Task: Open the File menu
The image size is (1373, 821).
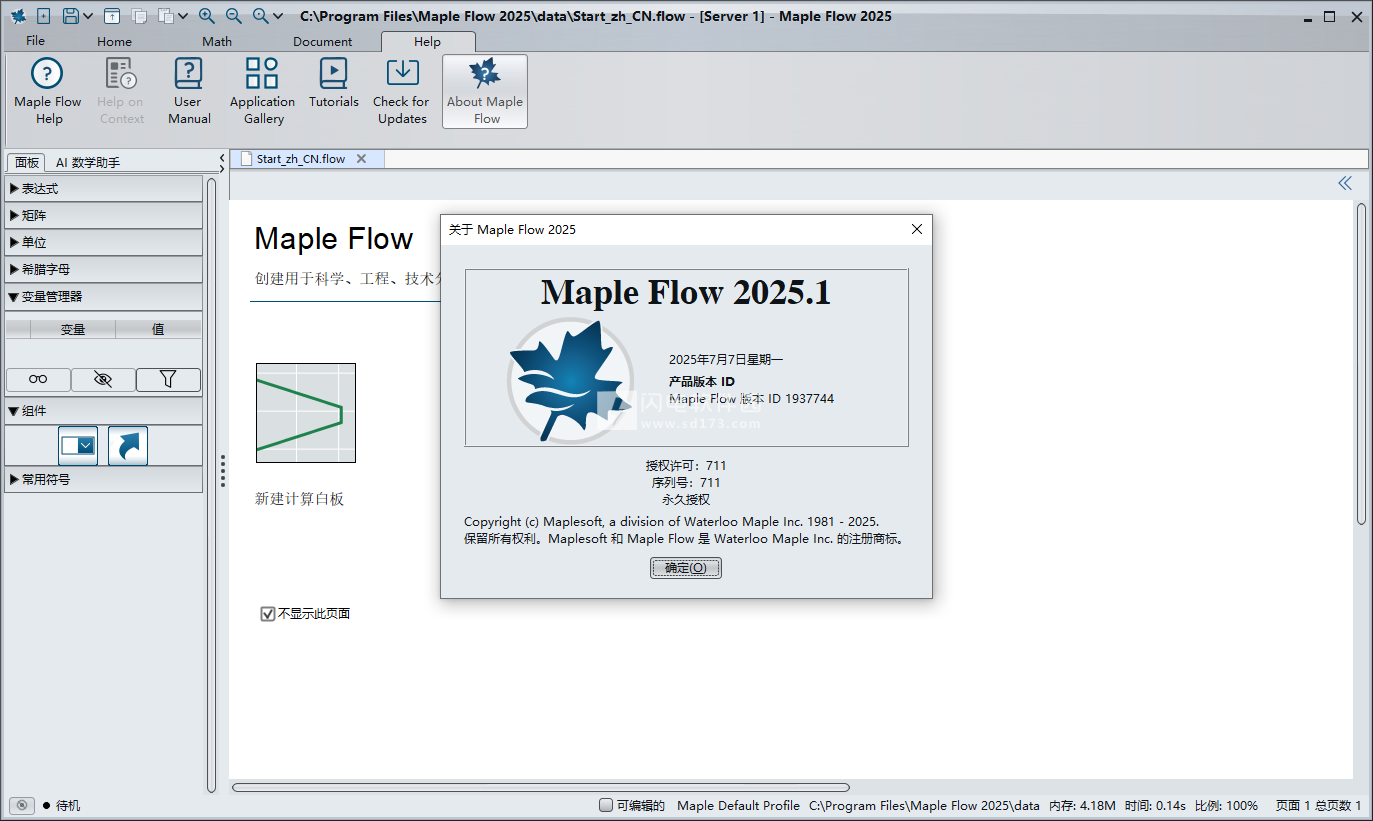Action: coord(36,41)
